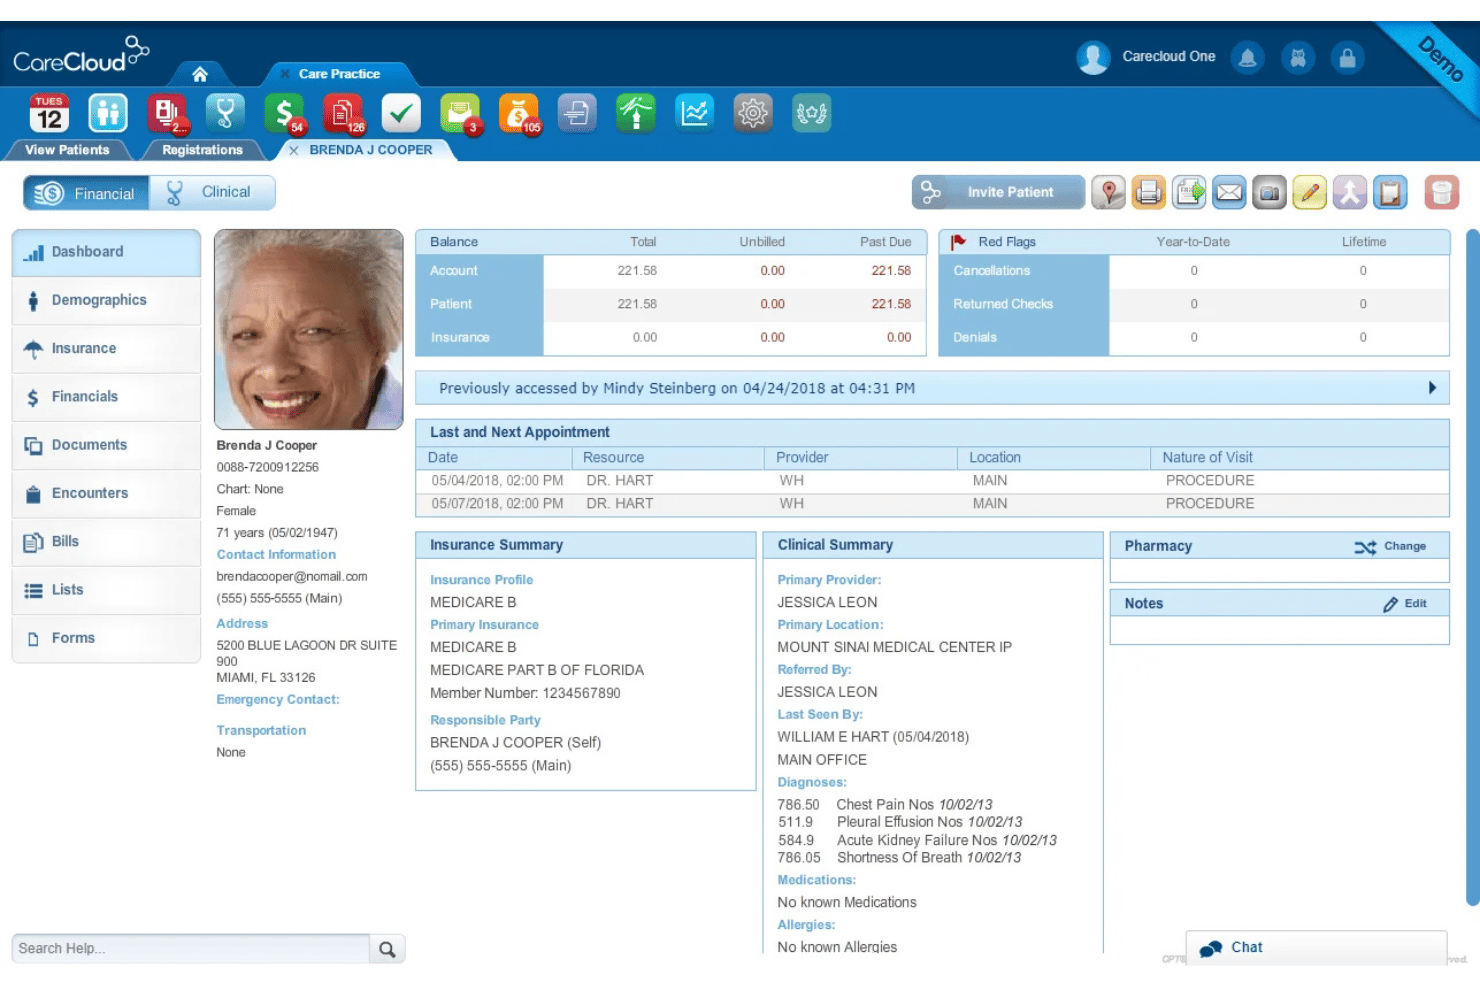Screen dimensions: 1480x987
Task: Open the blue analytics chart icon
Action: [x=694, y=113]
